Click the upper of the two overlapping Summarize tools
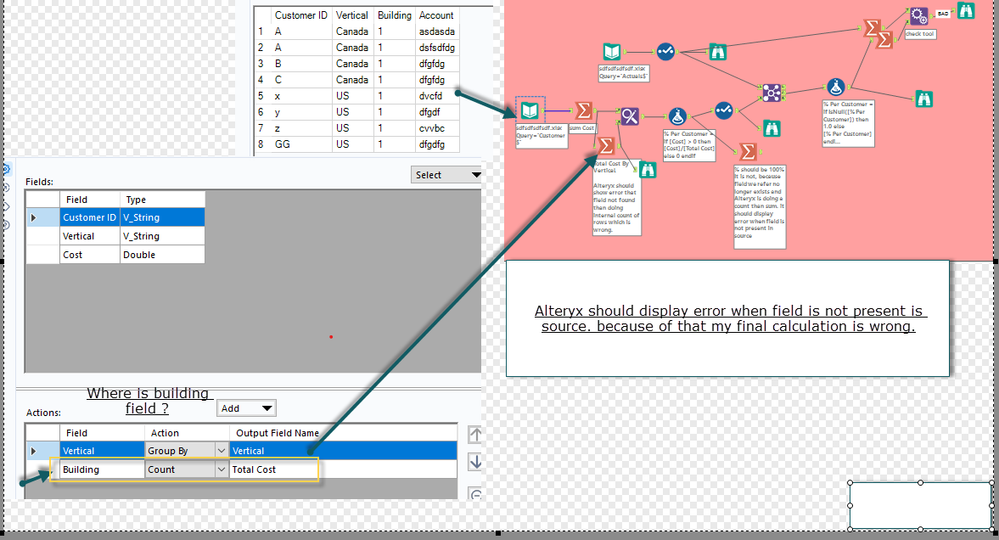999x540 pixels. [872, 27]
